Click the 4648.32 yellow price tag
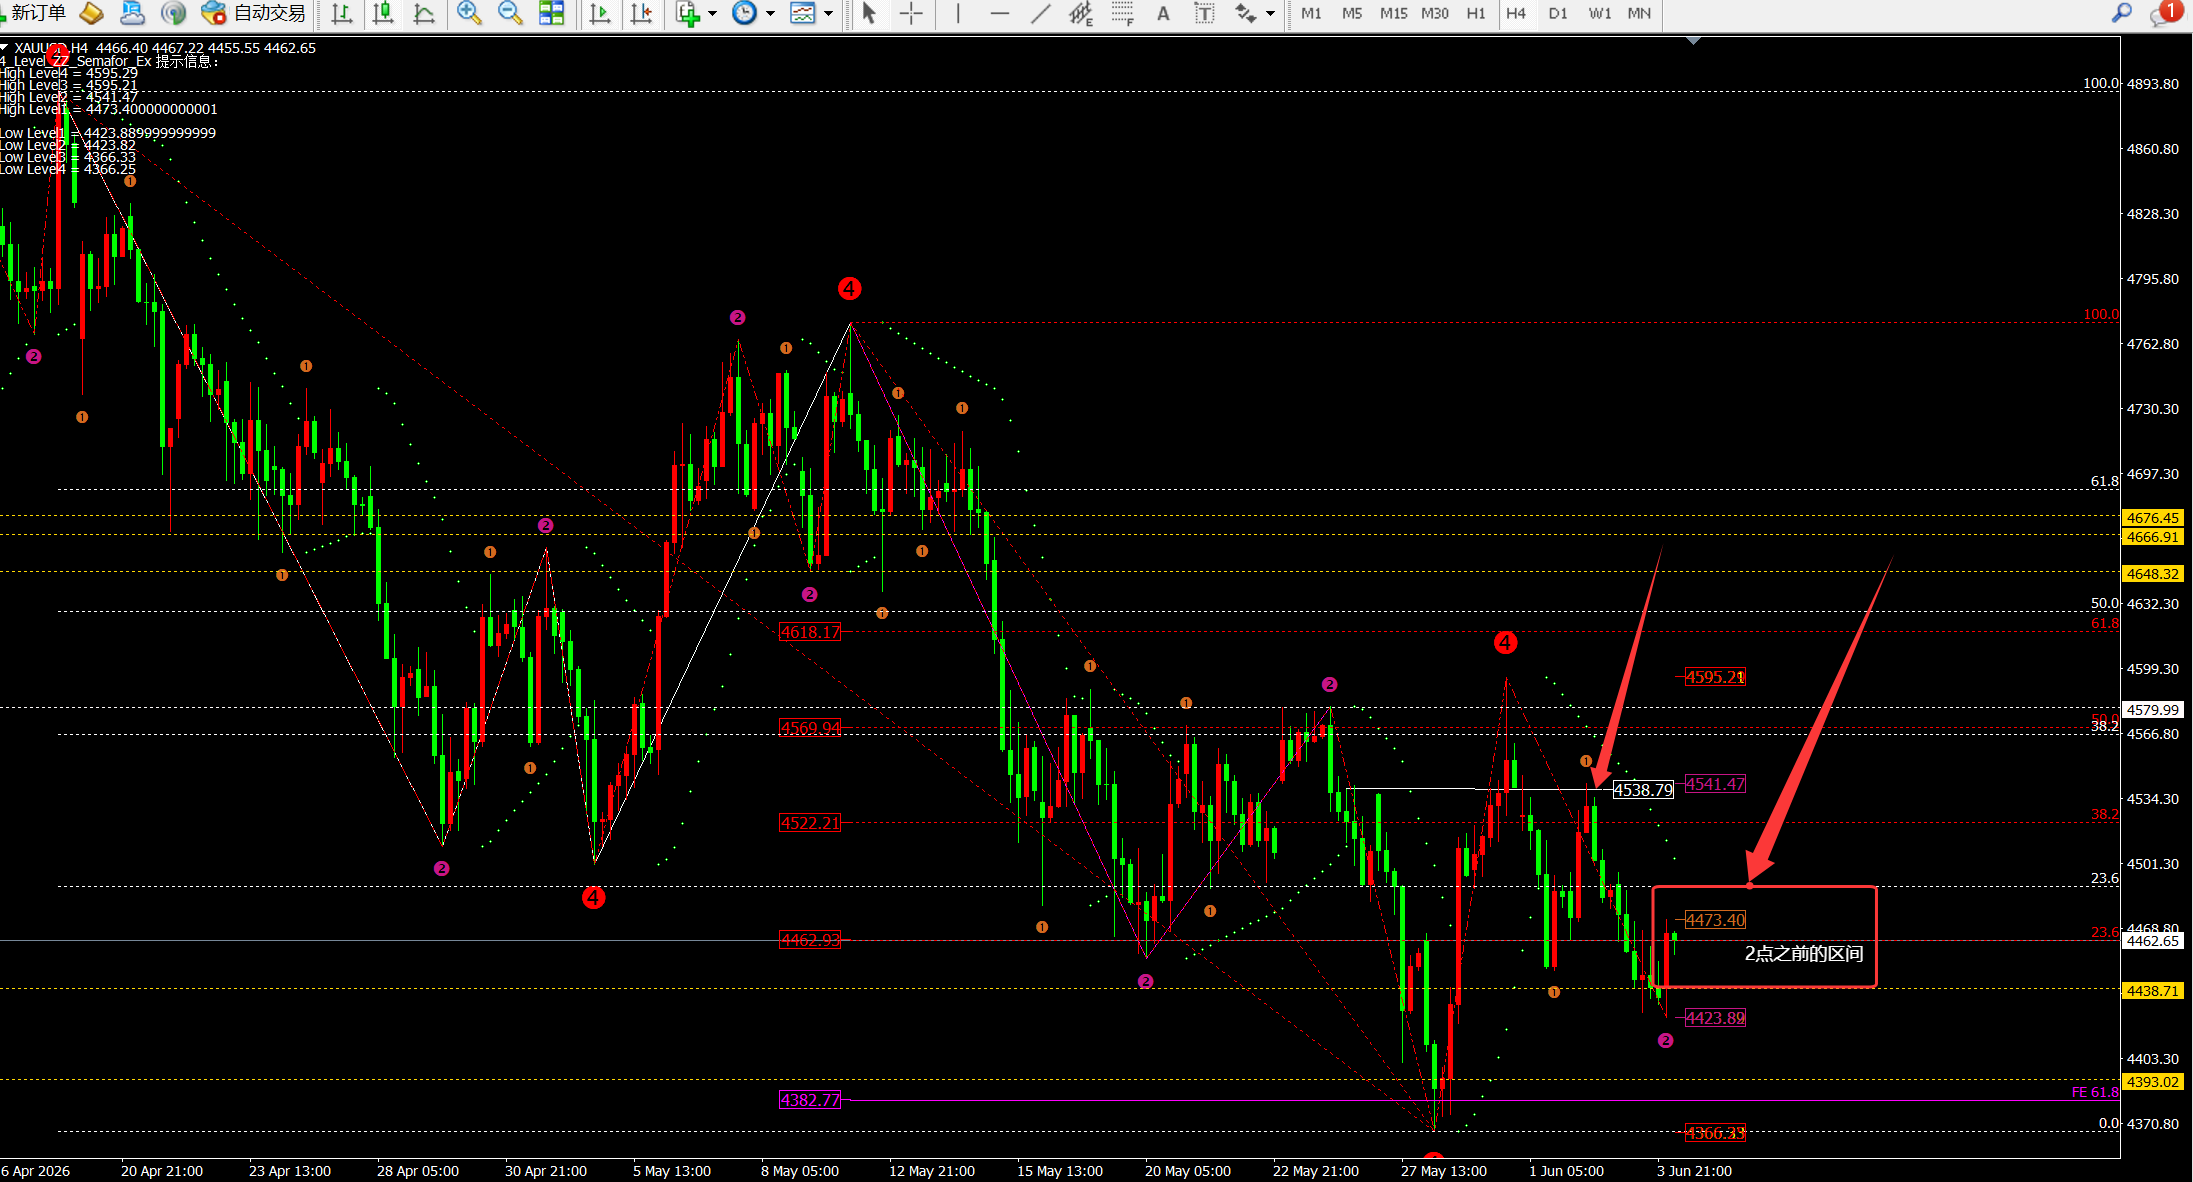The height and width of the screenshot is (1182, 2193). [x=2152, y=574]
